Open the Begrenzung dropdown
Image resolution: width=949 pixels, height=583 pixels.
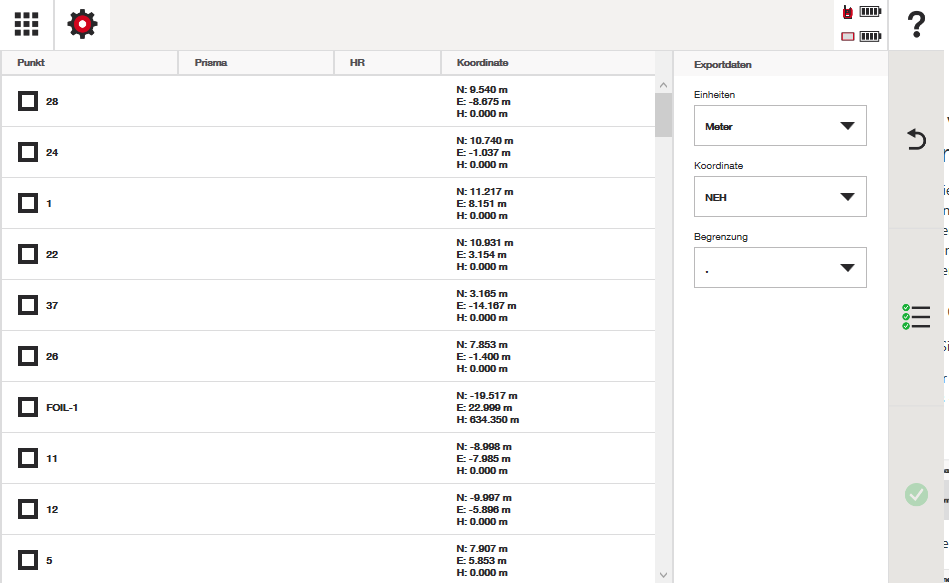pyautogui.click(x=780, y=268)
